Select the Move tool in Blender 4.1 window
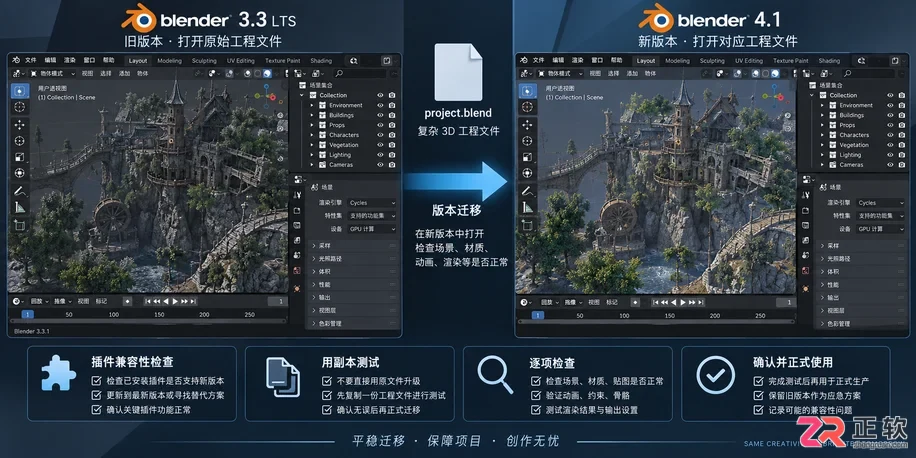This screenshot has width=916, height=458. pos(528,125)
